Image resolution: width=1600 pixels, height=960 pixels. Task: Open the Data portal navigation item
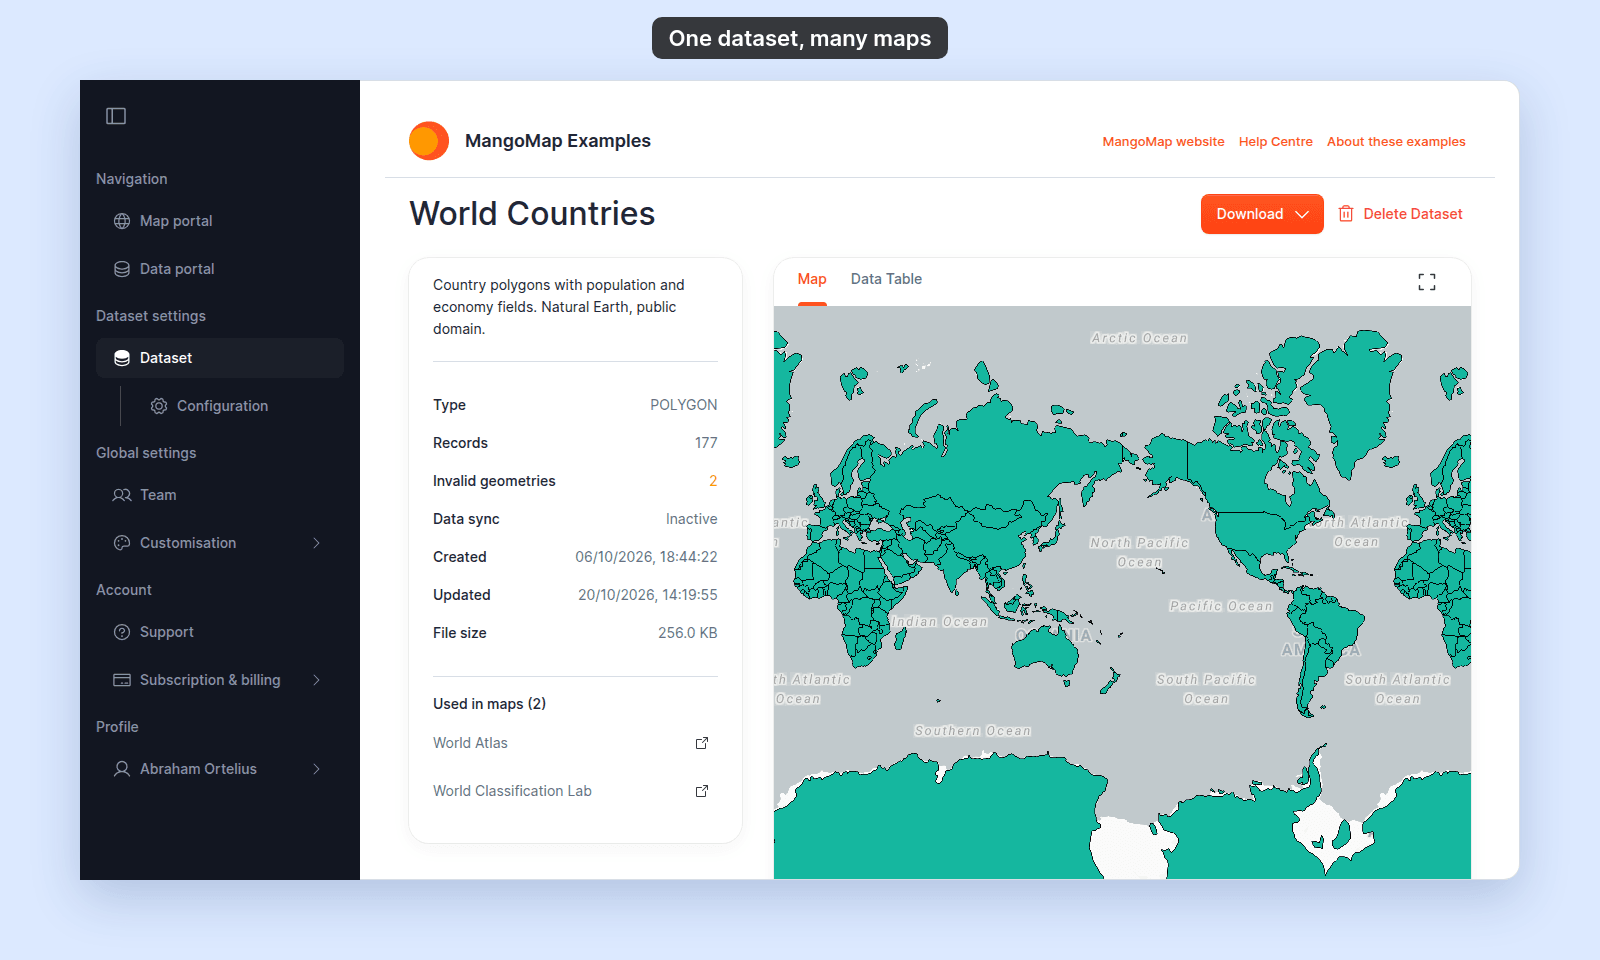pos(220,269)
